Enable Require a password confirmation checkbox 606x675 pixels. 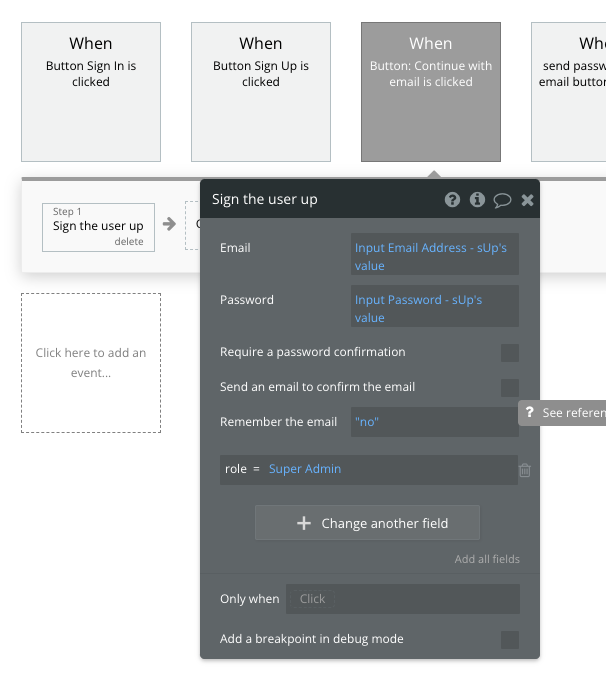(x=510, y=352)
